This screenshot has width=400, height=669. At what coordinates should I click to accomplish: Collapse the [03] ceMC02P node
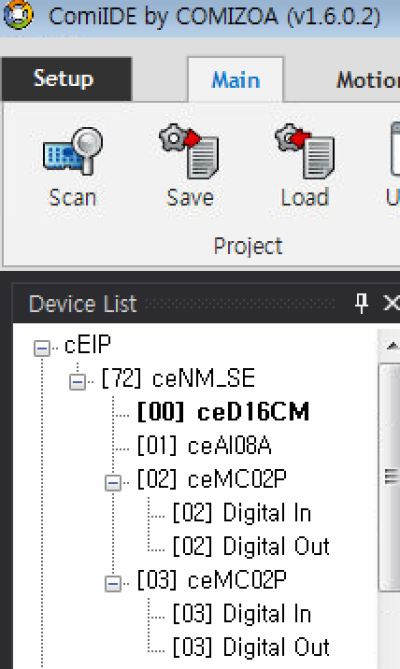pyautogui.click(x=113, y=584)
